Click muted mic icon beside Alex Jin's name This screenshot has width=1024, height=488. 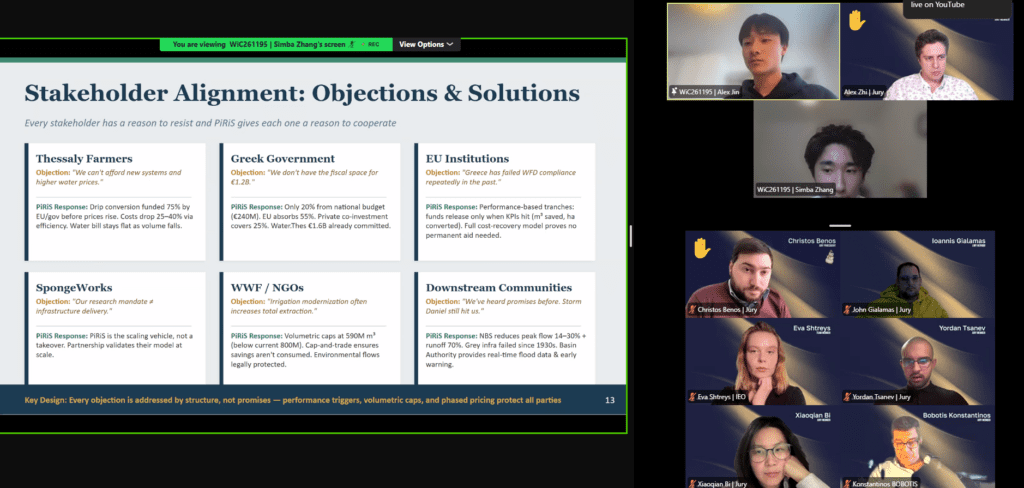click(674, 91)
